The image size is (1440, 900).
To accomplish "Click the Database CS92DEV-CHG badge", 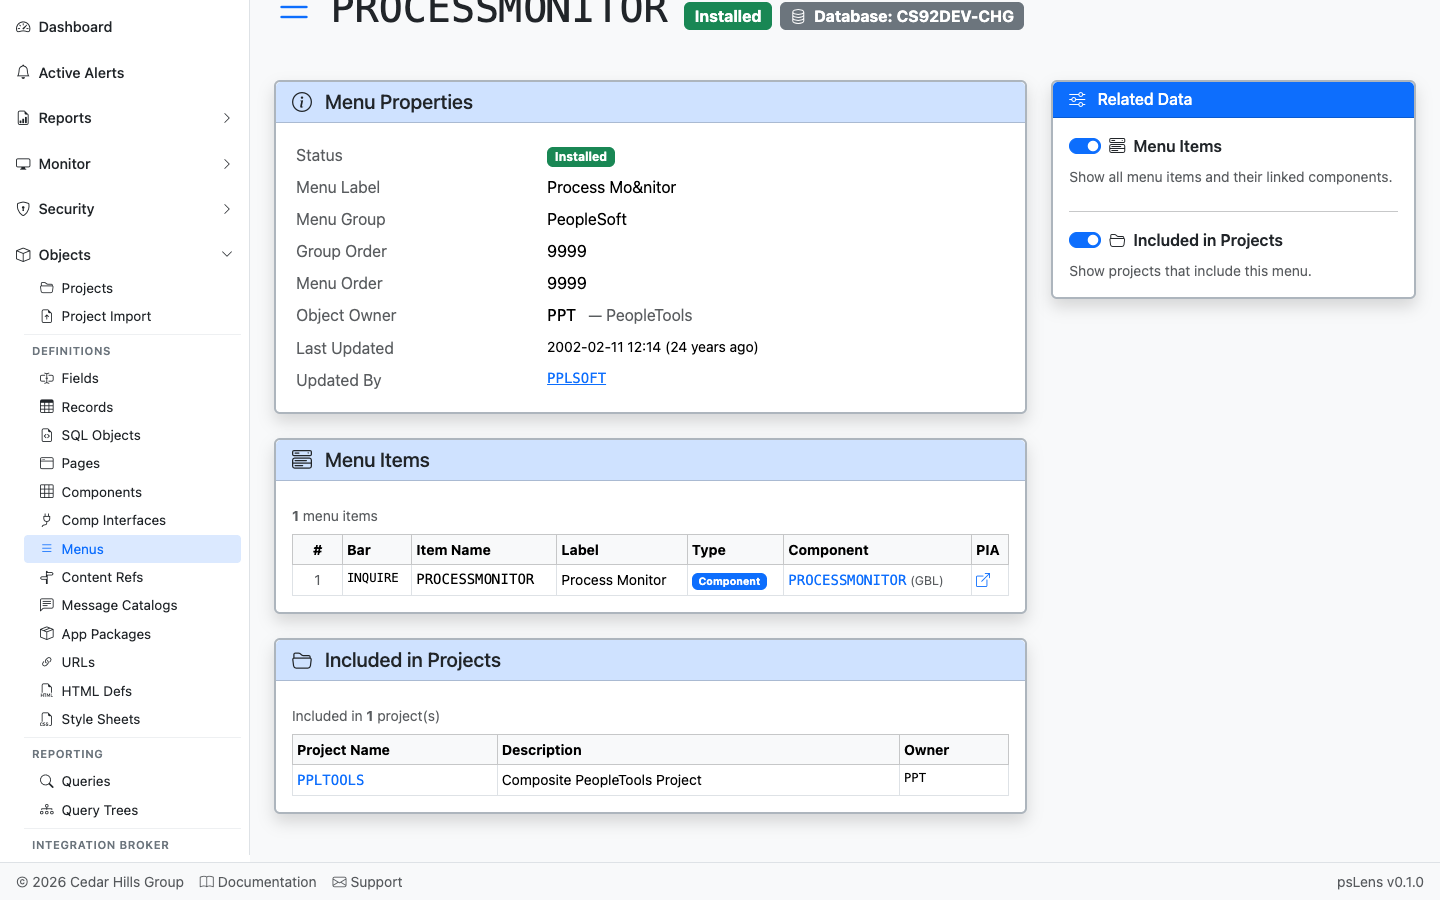I will (902, 16).
